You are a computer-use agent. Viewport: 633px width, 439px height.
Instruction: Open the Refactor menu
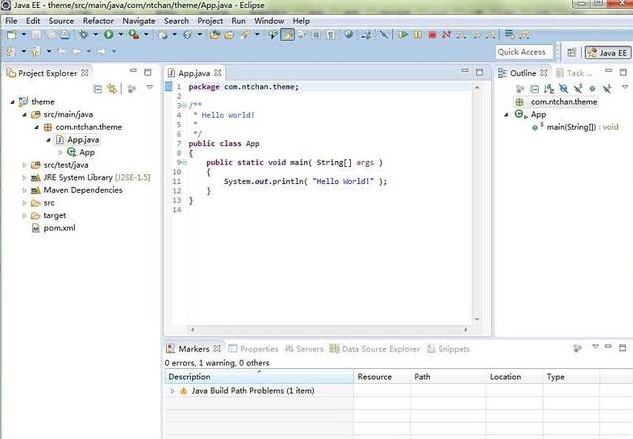98,20
